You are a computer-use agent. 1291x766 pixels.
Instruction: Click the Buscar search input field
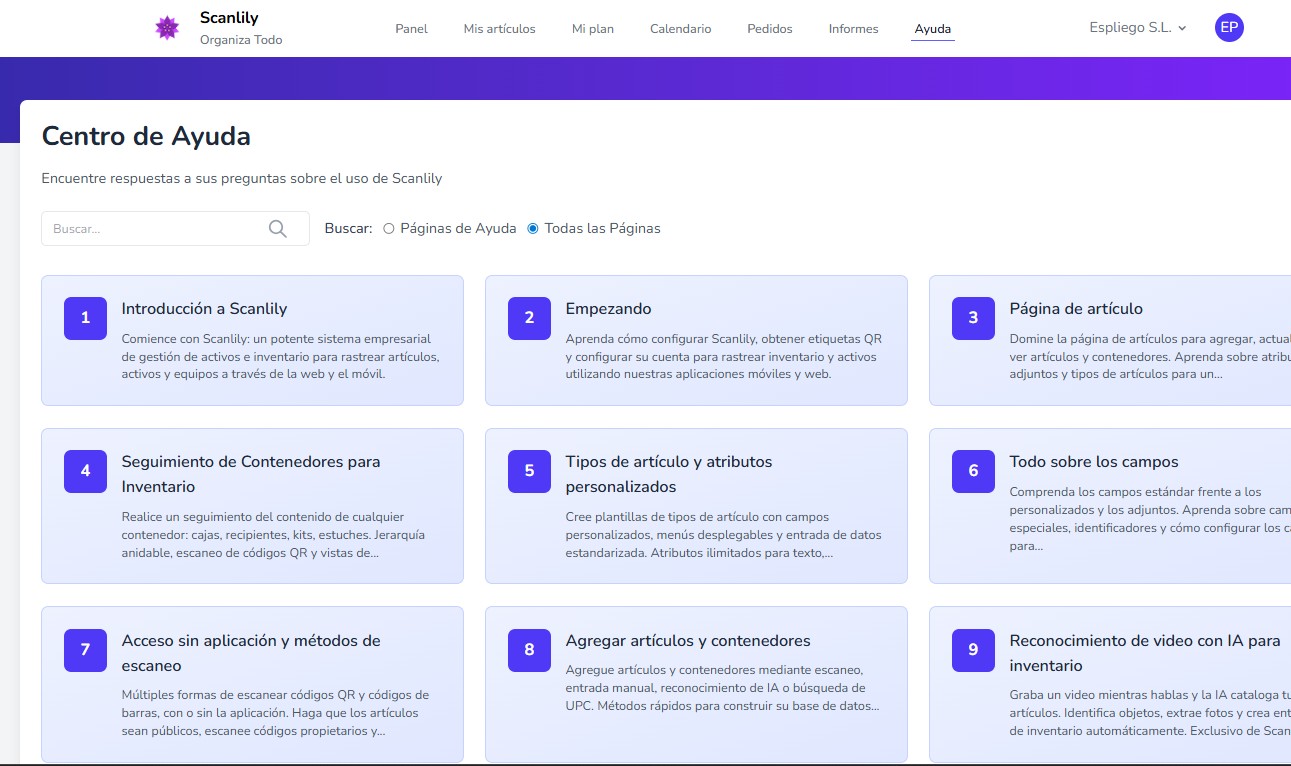176,229
